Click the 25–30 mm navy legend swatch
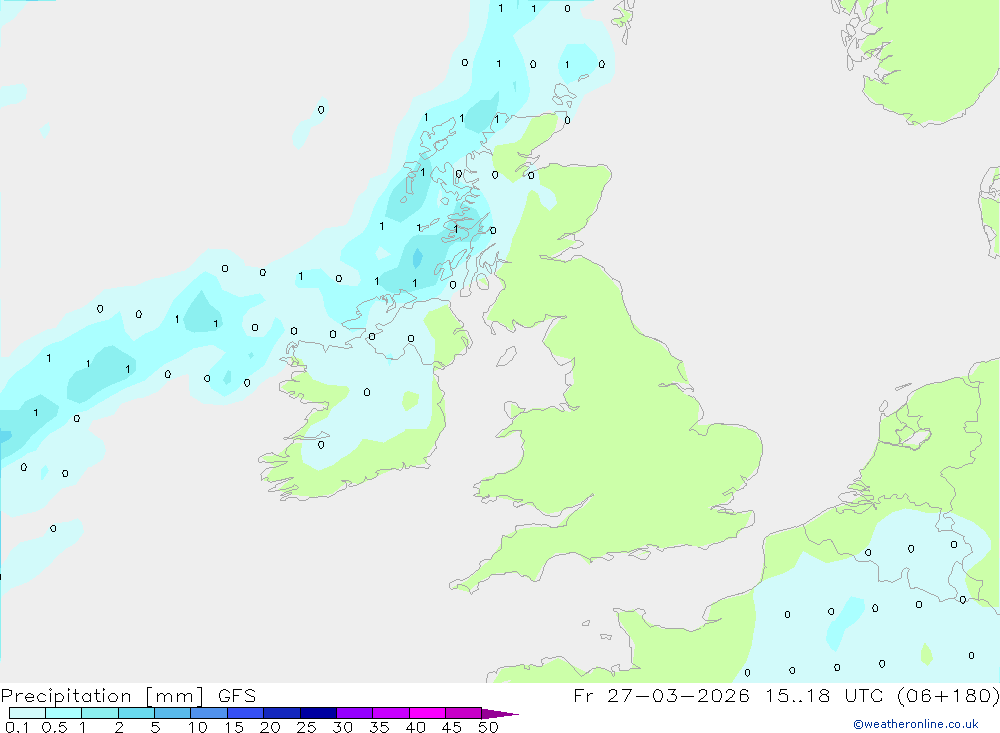This screenshot has height=733, width=1000. [318, 713]
